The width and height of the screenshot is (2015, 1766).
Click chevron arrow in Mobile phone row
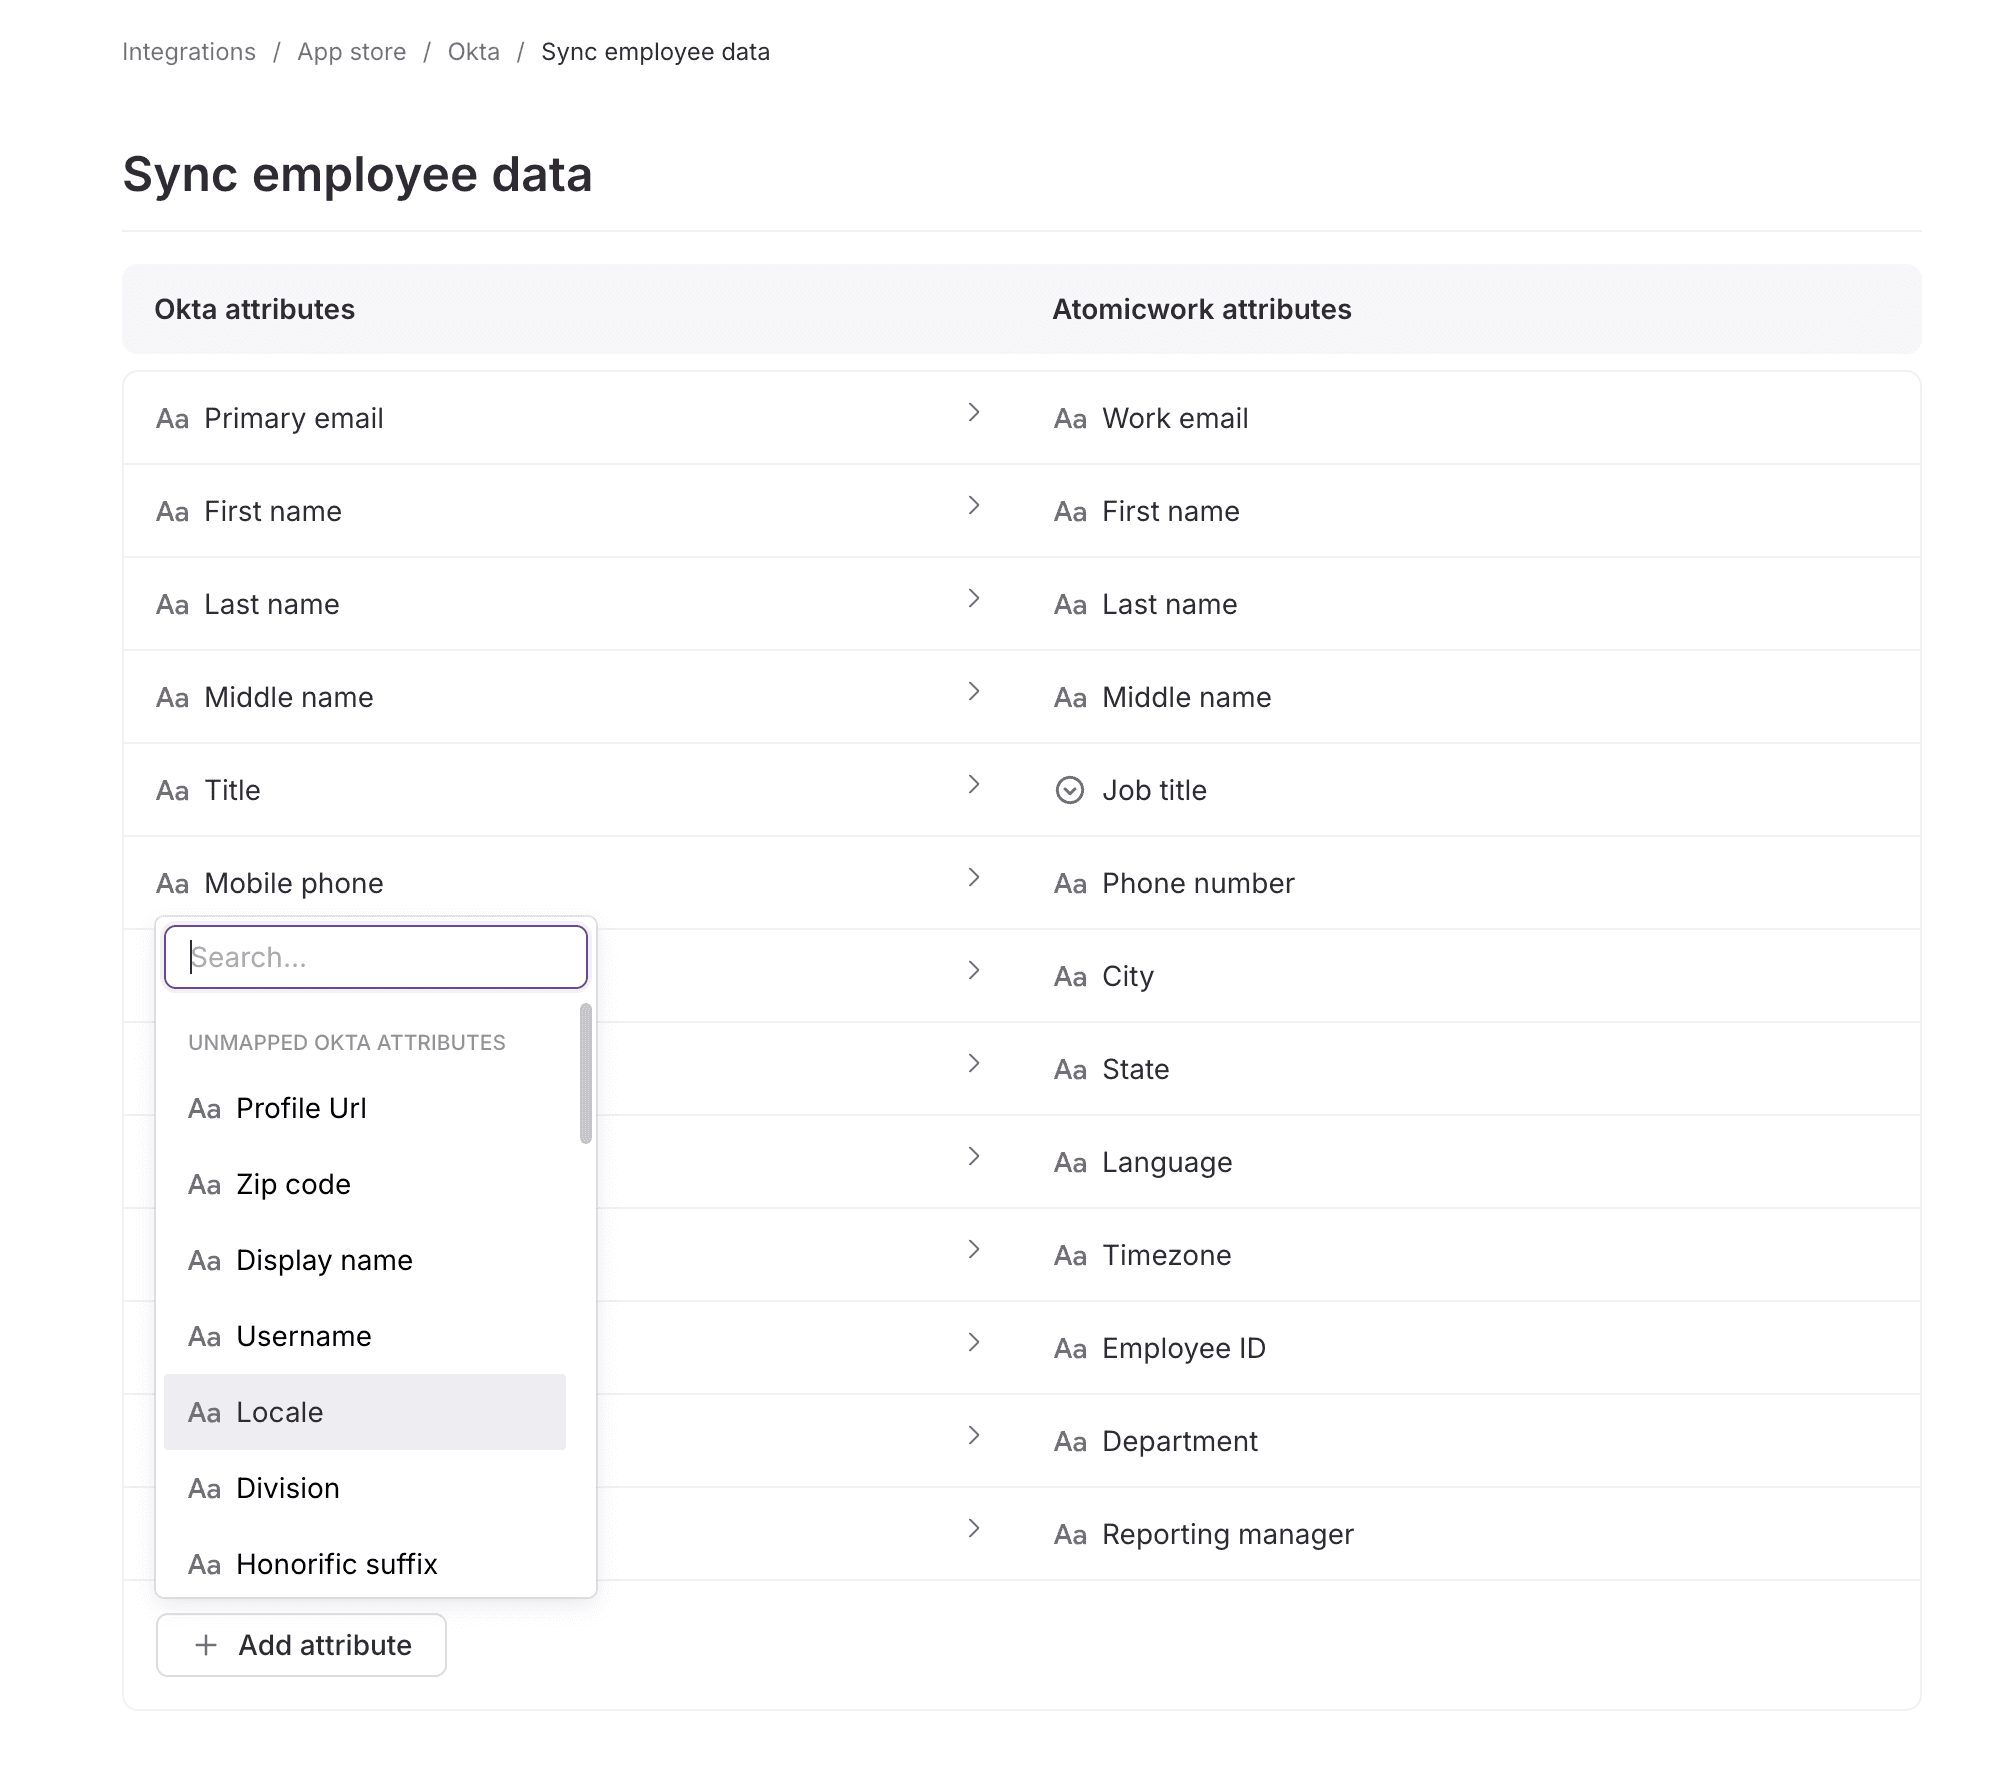pyautogui.click(x=974, y=877)
